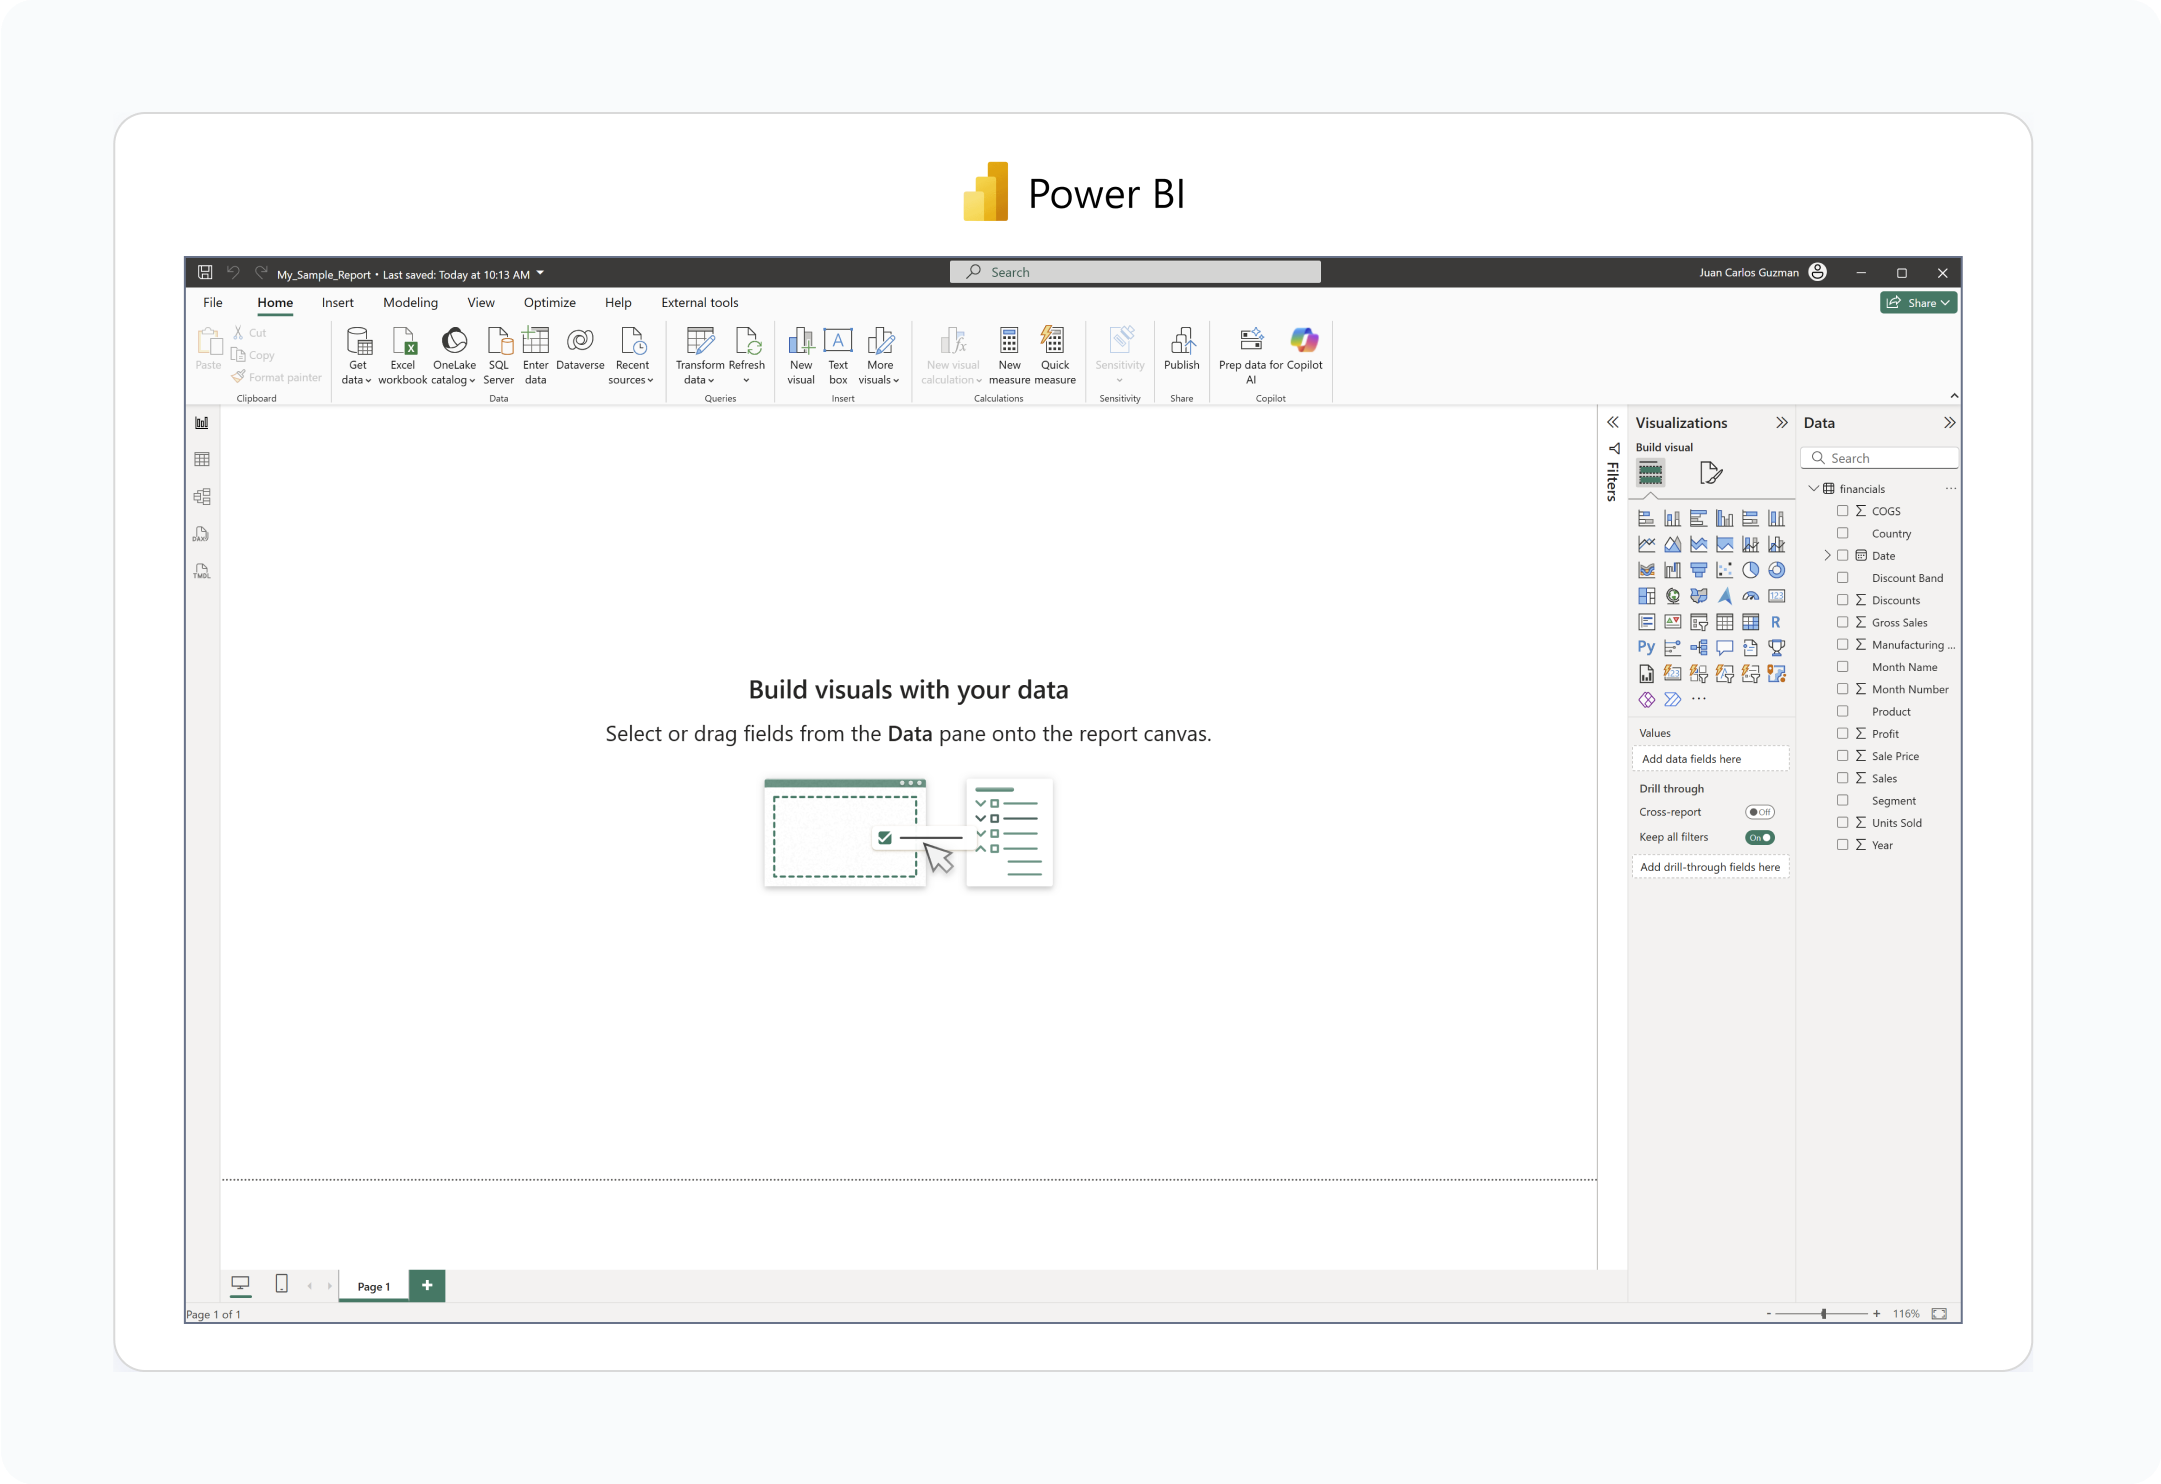Click the green Share button
The image size is (2161, 1484).
(1918, 303)
